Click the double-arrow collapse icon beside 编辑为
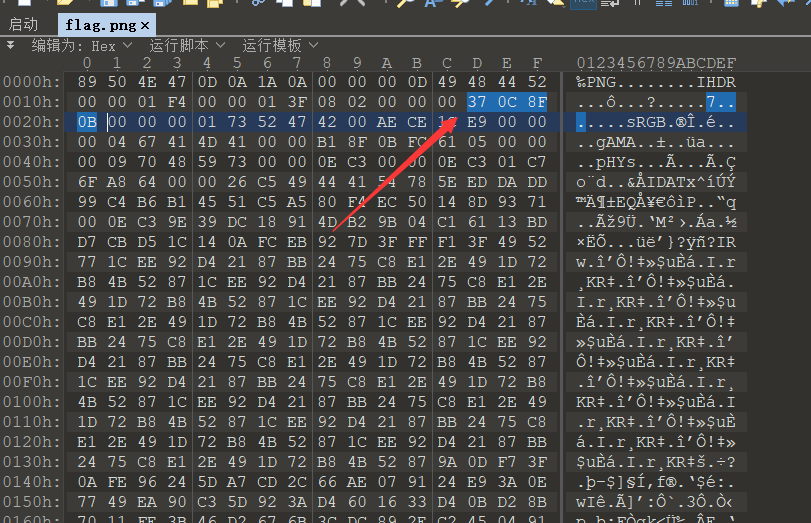 [x=10, y=45]
